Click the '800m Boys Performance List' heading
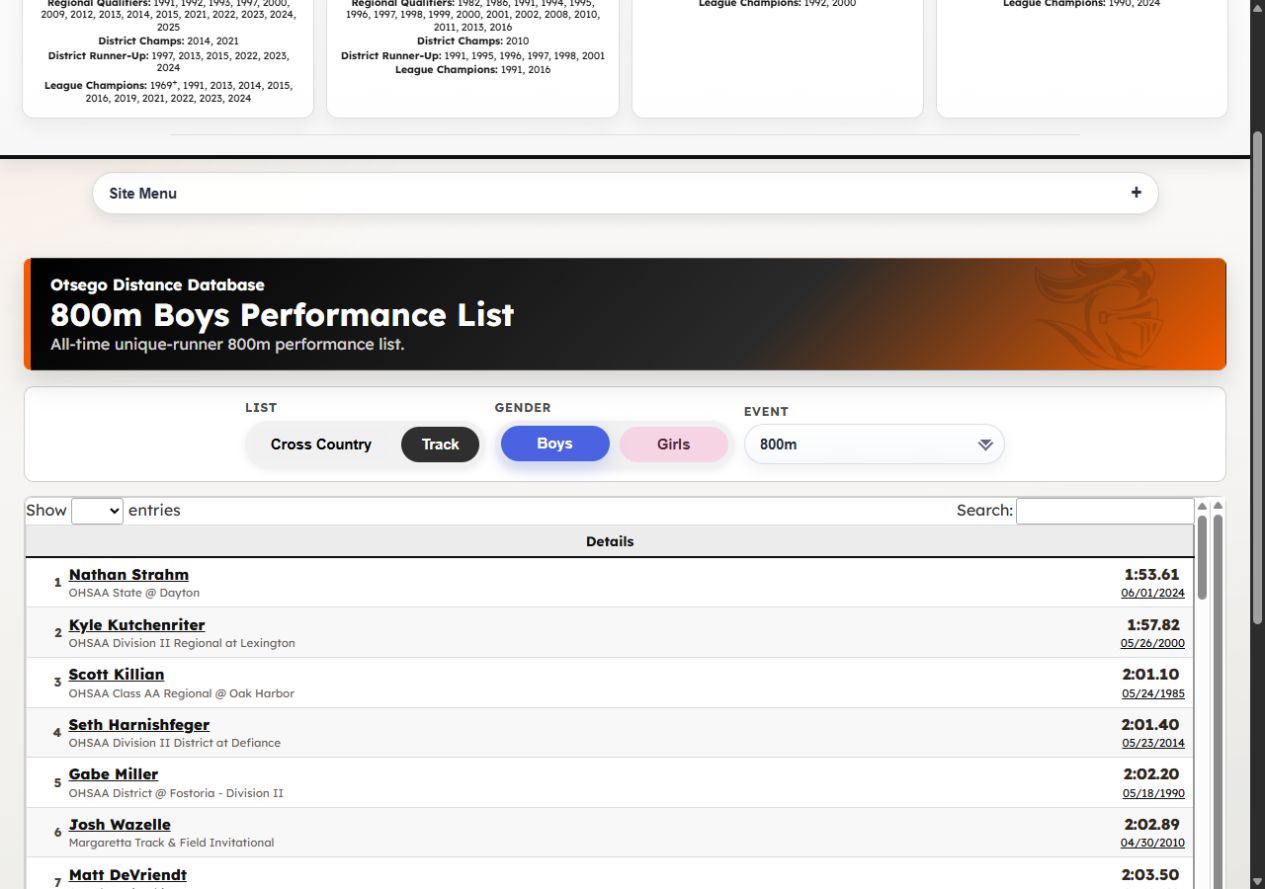 point(282,315)
